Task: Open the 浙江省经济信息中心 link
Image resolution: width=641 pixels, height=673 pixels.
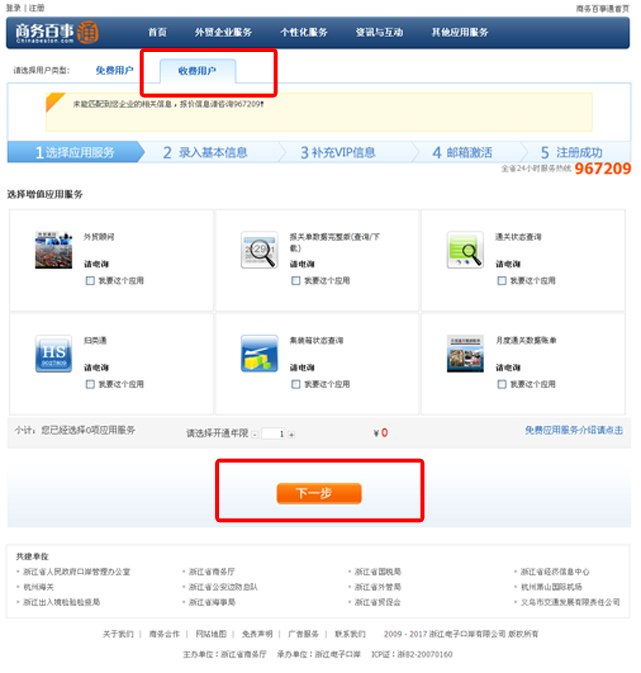Action: pyautogui.click(x=555, y=572)
